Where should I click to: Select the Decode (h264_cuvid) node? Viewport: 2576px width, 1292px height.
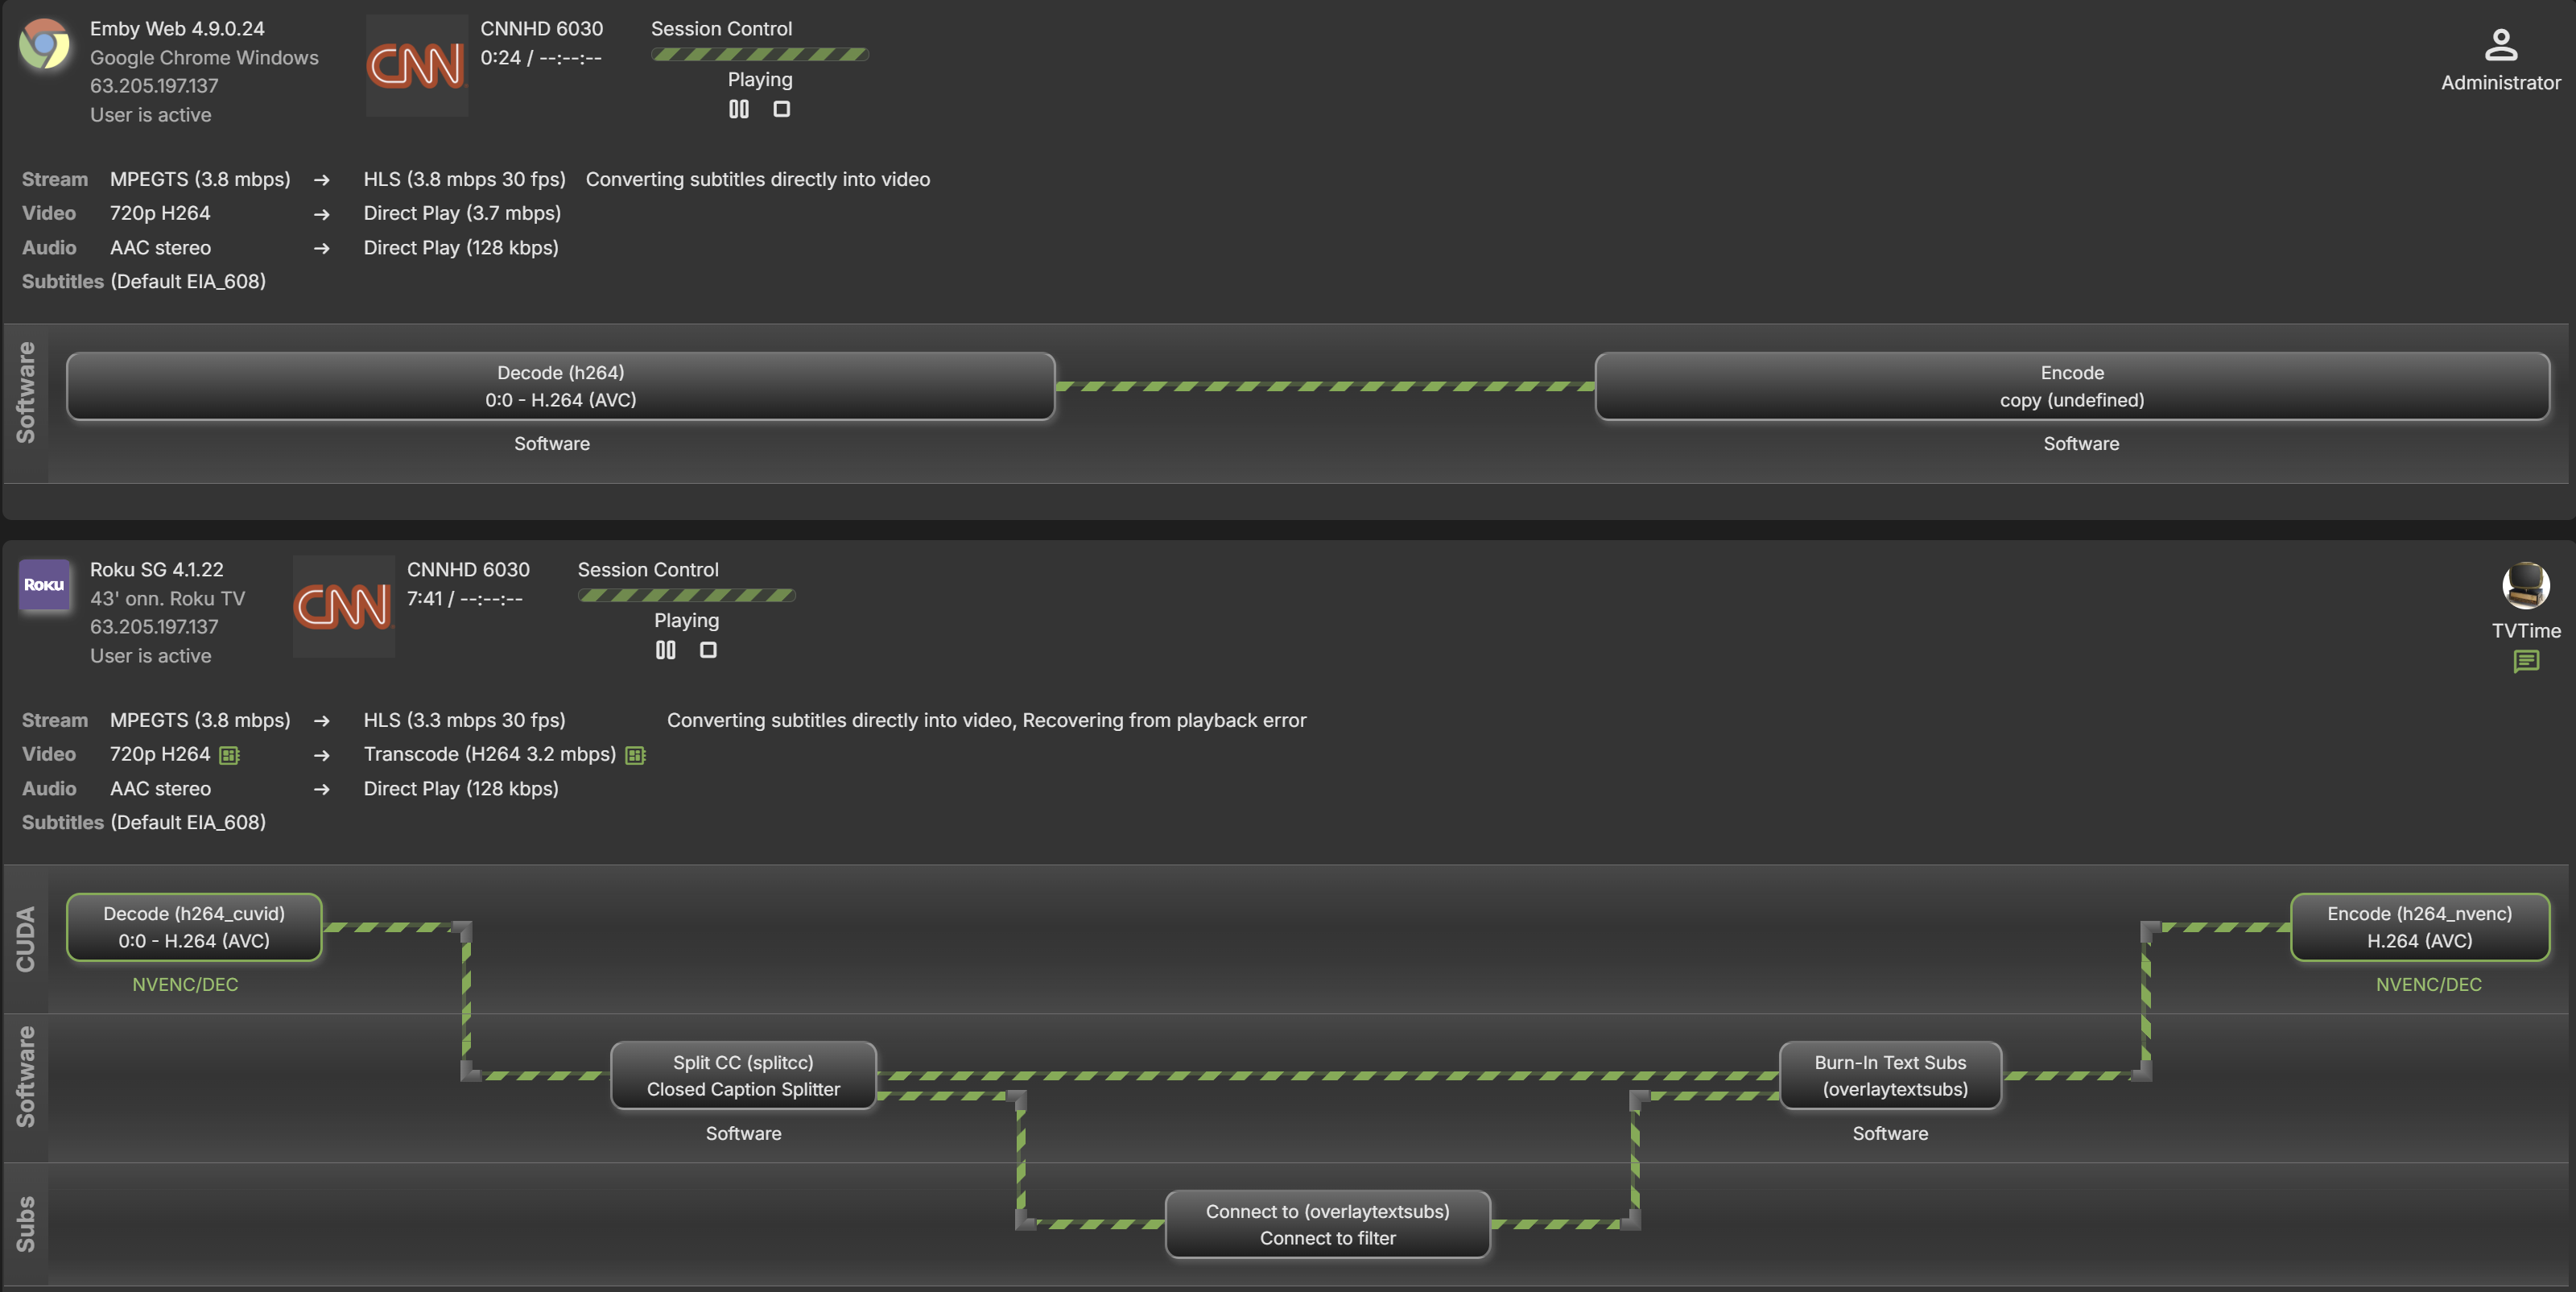point(194,927)
